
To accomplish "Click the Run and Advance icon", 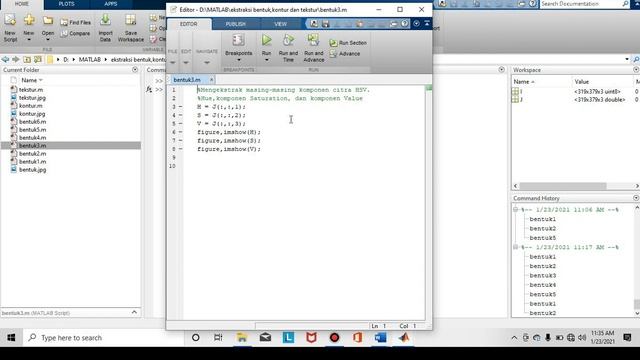I will pos(313,40).
